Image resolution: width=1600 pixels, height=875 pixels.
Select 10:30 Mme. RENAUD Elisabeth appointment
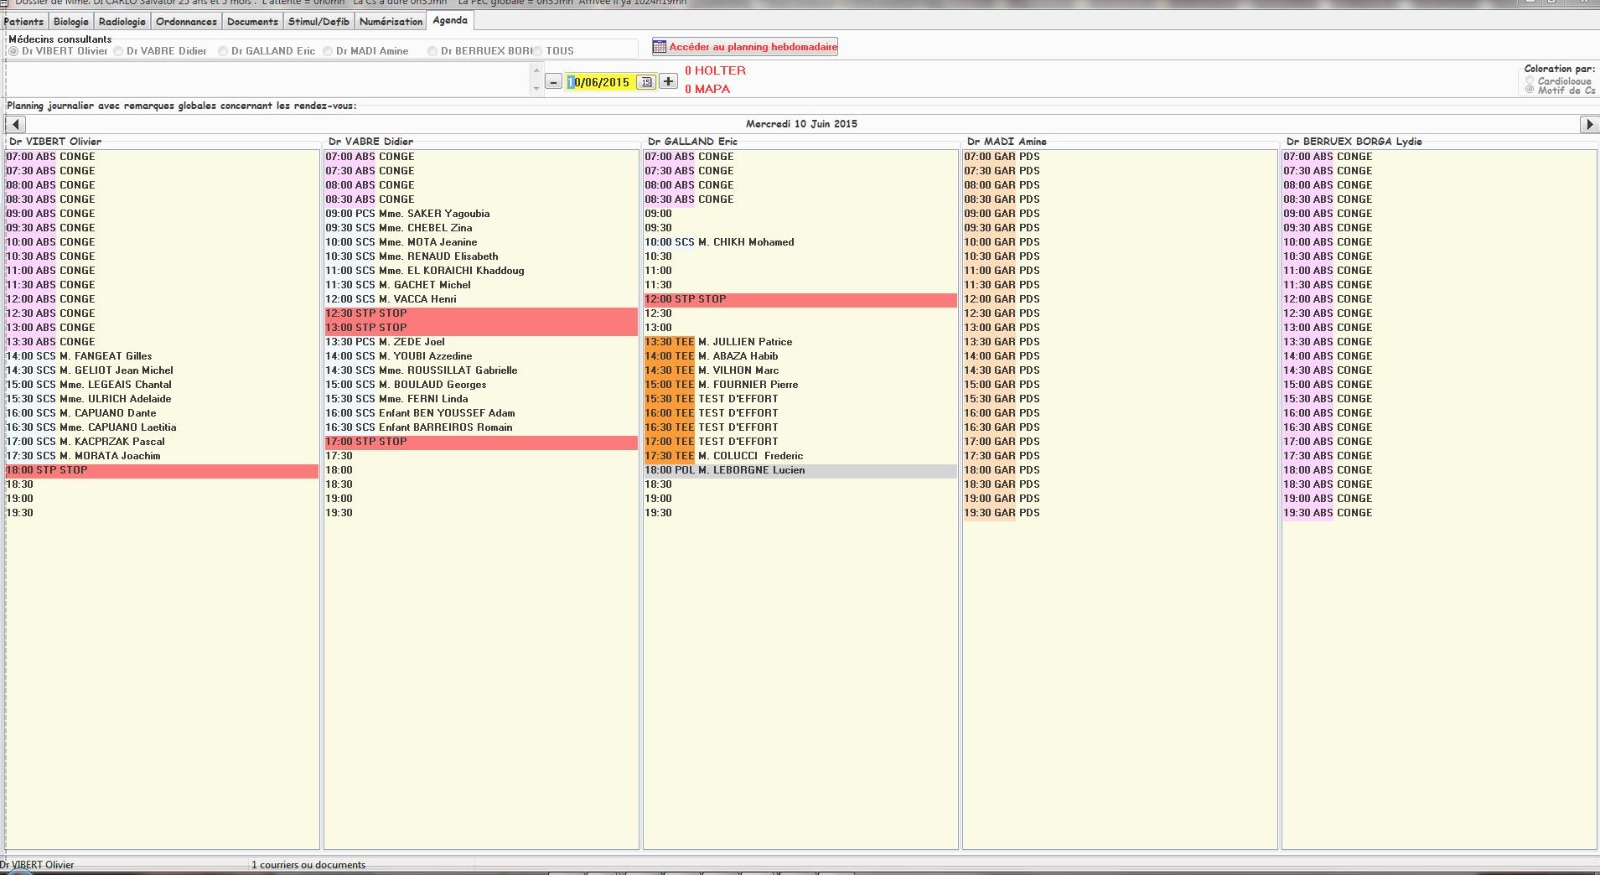pyautogui.click(x=481, y=256)
